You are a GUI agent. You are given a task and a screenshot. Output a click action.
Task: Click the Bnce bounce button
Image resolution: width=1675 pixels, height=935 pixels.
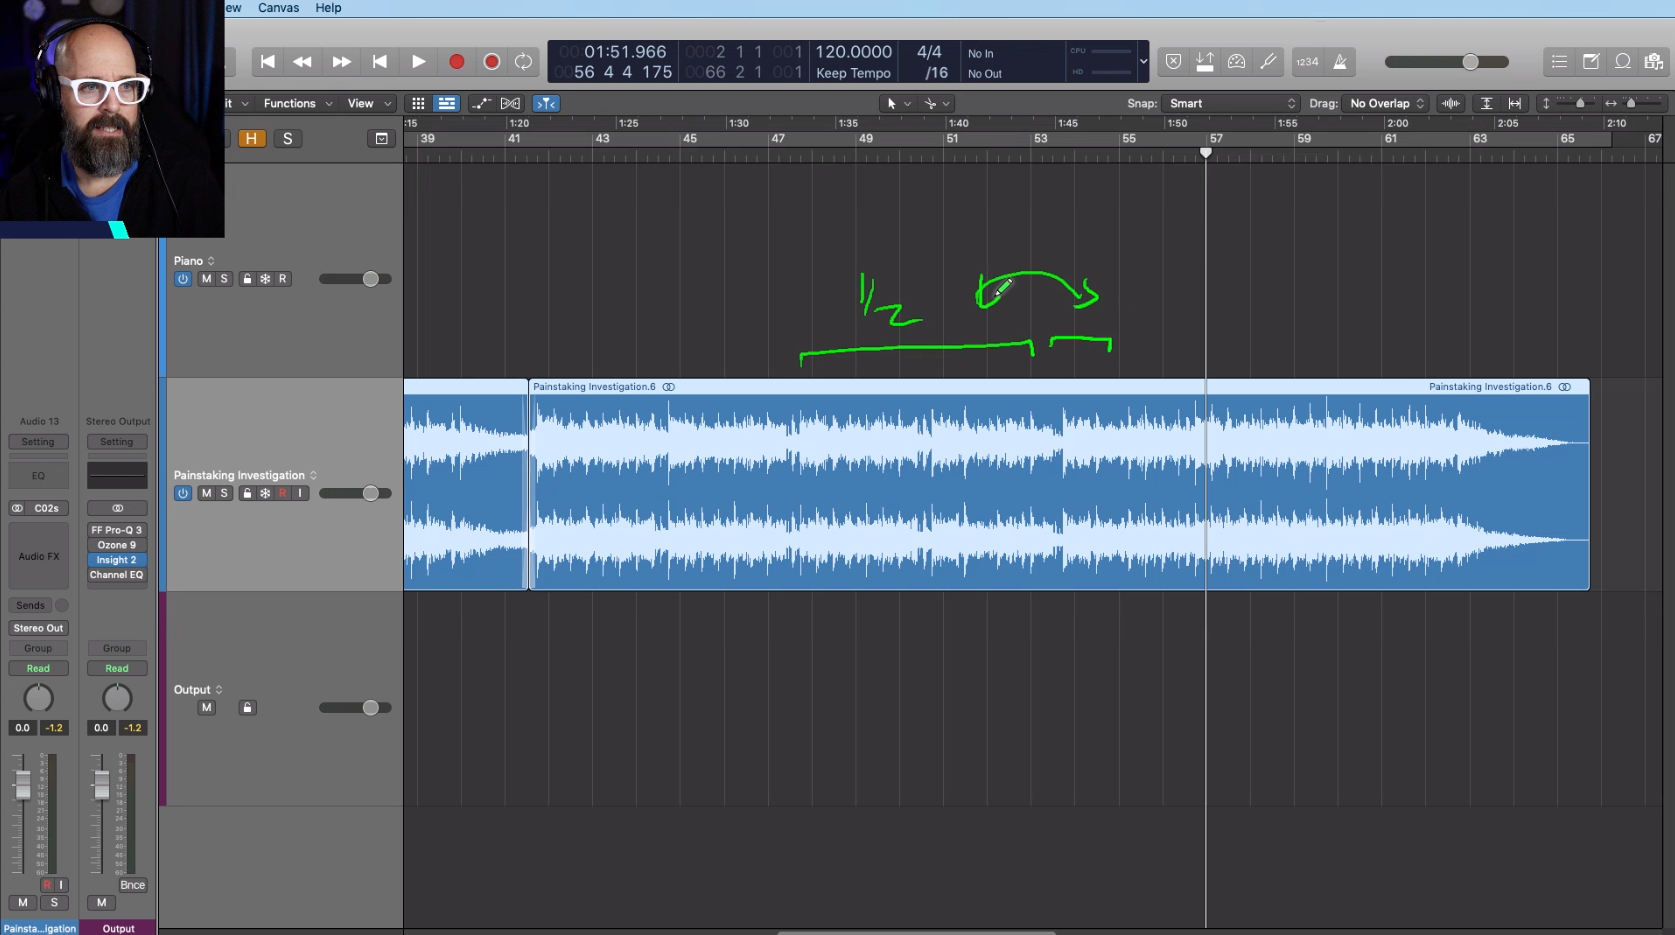coord(132,885)
